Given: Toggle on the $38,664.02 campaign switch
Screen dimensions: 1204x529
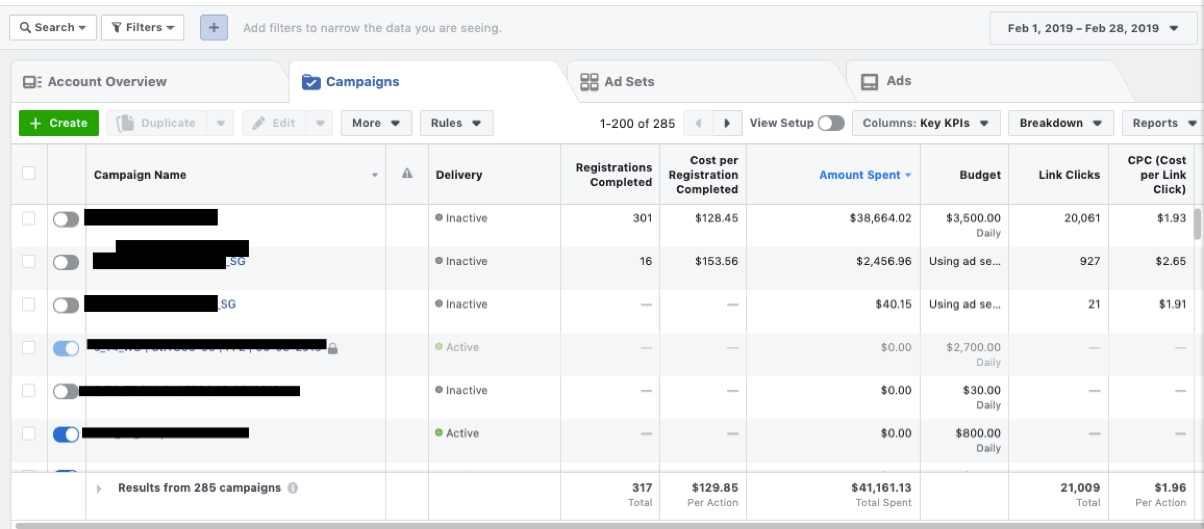Looking at the screenshot, I should pos(66,219).
